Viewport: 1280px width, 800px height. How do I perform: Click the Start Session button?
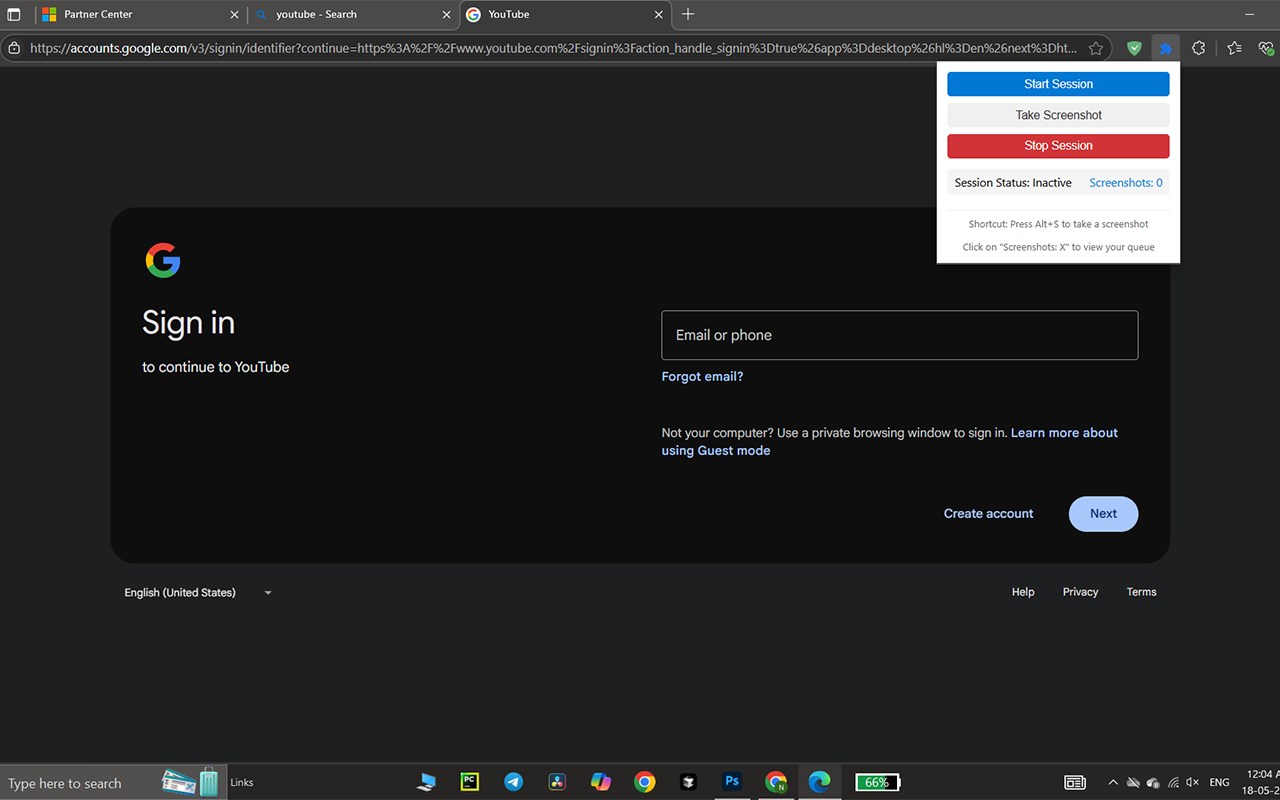click(x=1058, y=84)
